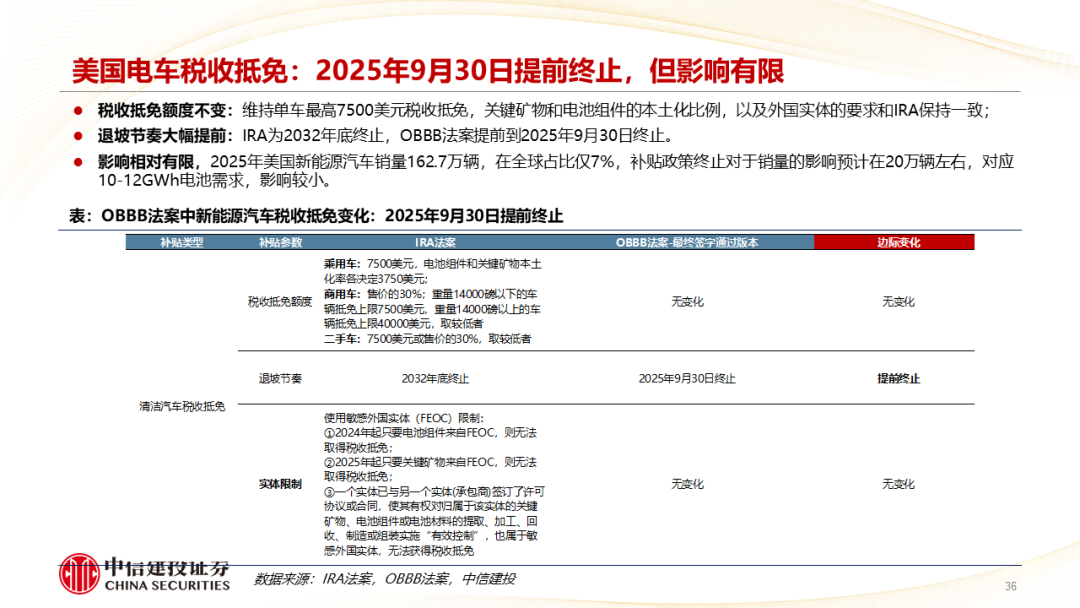Click the bold 提前终止 cell
Screen dimensions: 1080x608
(898, 379)
